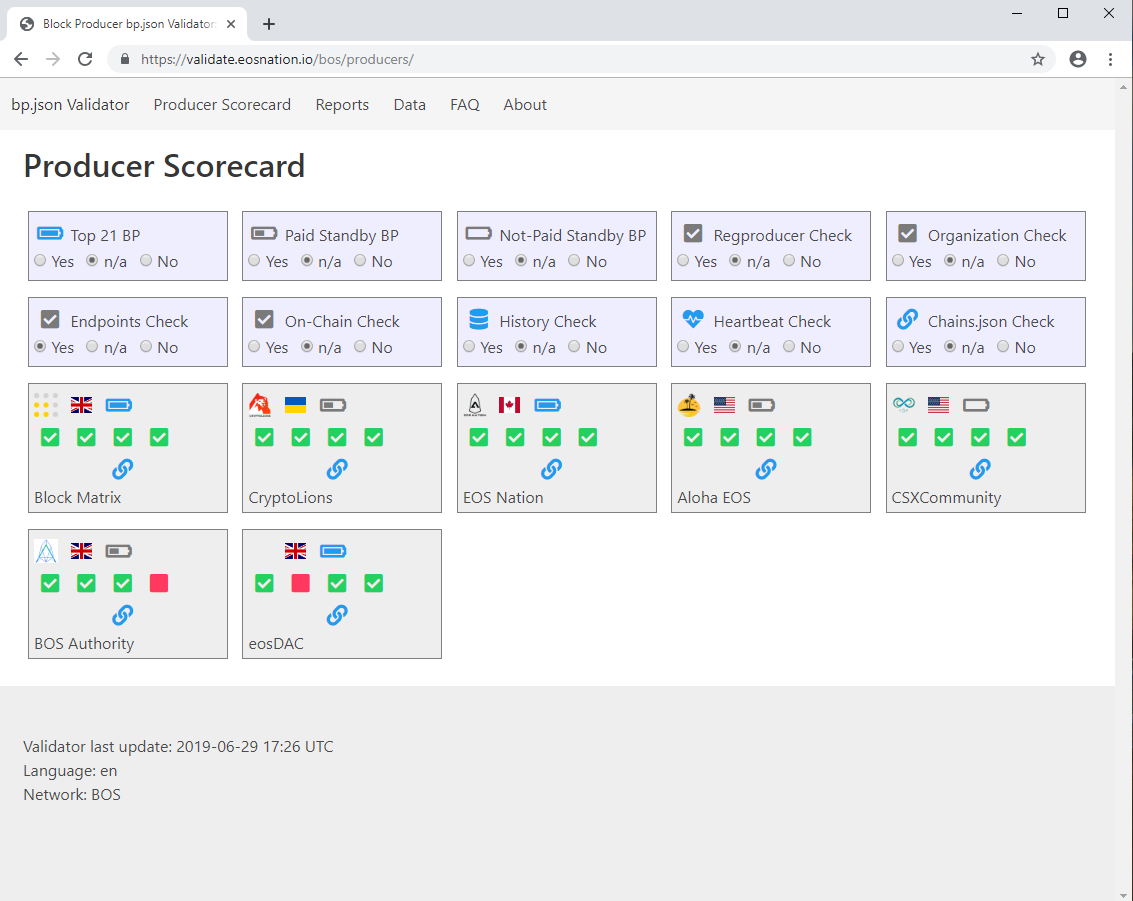Click the last green check in CSXCommunity card
The height and width of the screenshot is (901, 1133).
tap(1017, 437)
